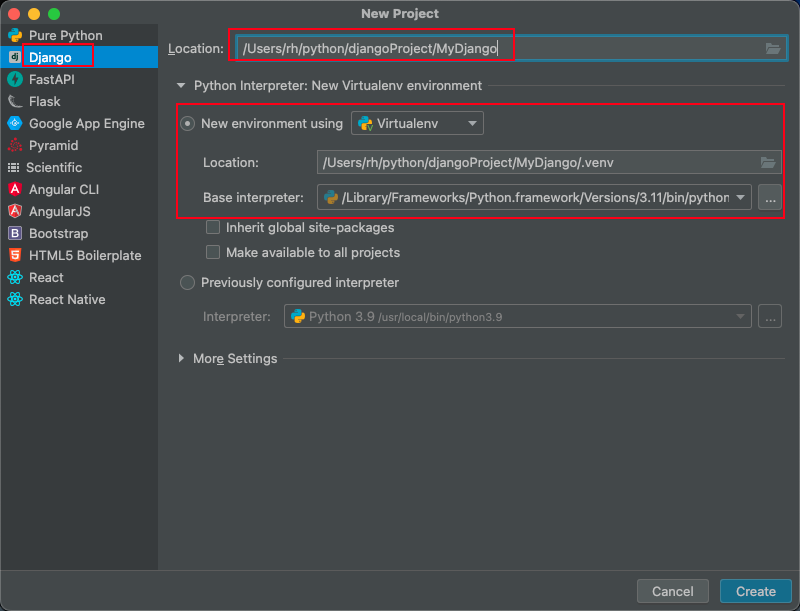
Task: Select Google App Engine project type
Action: click(x=79, y=123)
